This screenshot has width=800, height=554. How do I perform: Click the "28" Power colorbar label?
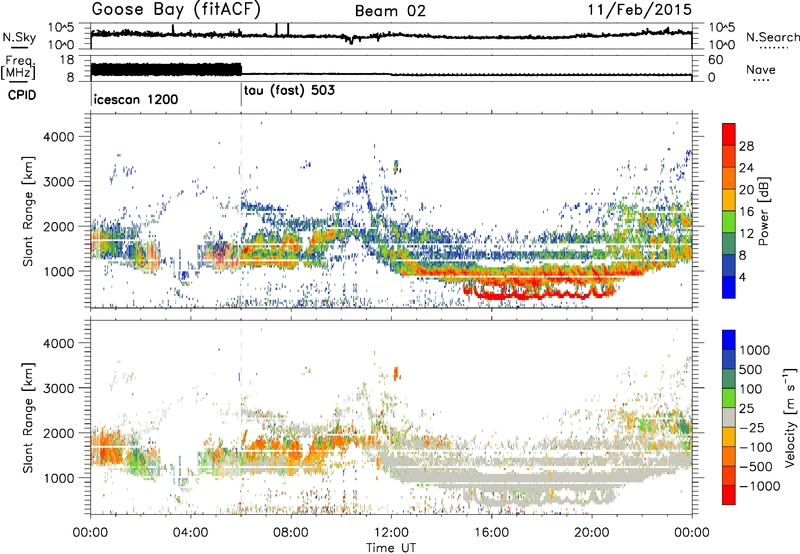pos(746,146)
